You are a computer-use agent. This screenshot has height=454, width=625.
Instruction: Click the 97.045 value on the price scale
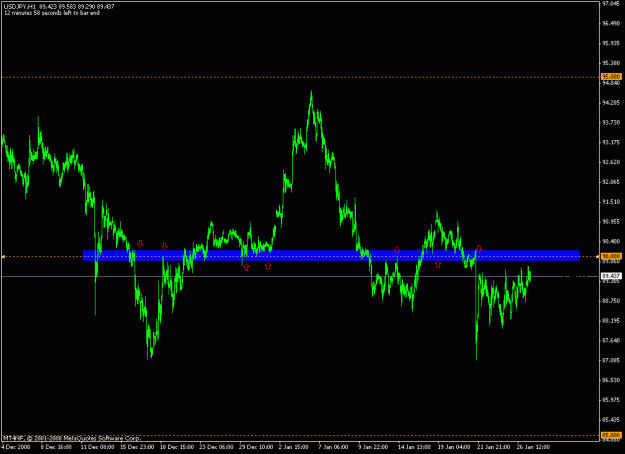pos(611,4)
